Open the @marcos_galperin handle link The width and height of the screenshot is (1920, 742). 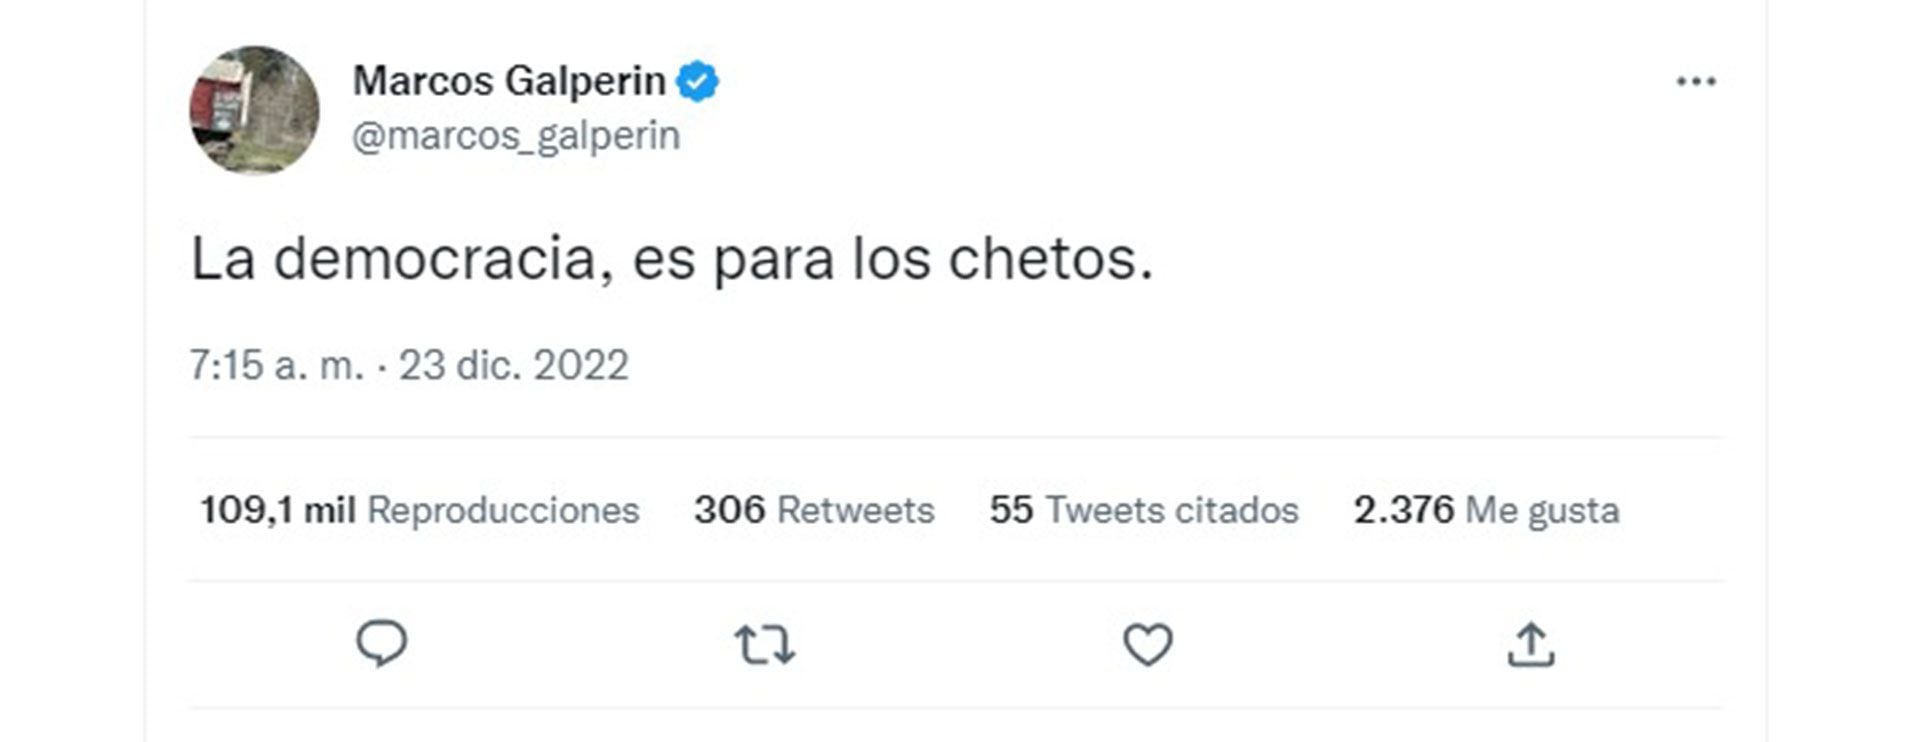[x=516, y=136]
